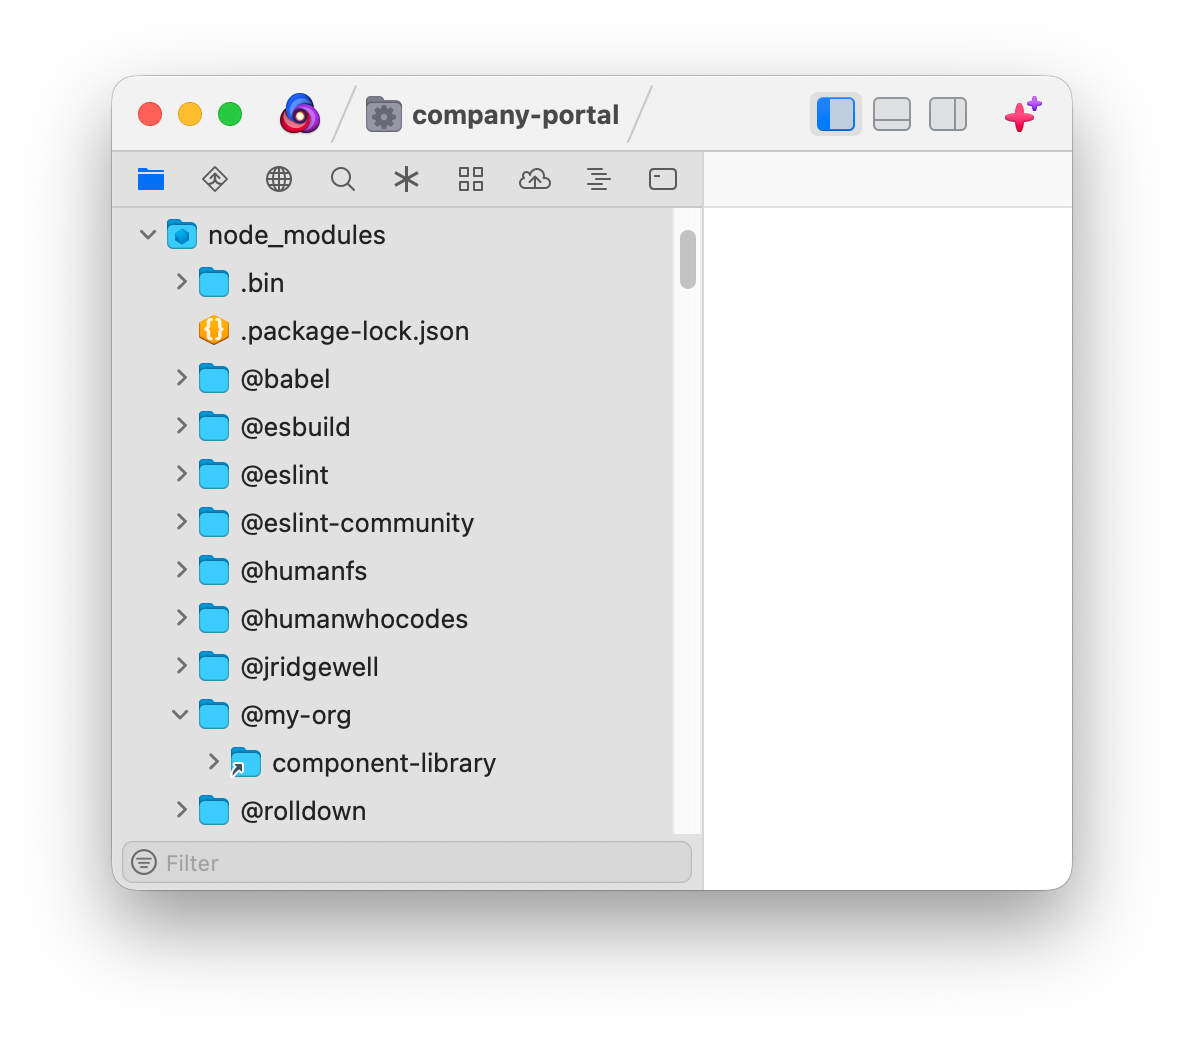1184x1038 pixels.
Task: Click the Filter input field
Action: point(420,862)
